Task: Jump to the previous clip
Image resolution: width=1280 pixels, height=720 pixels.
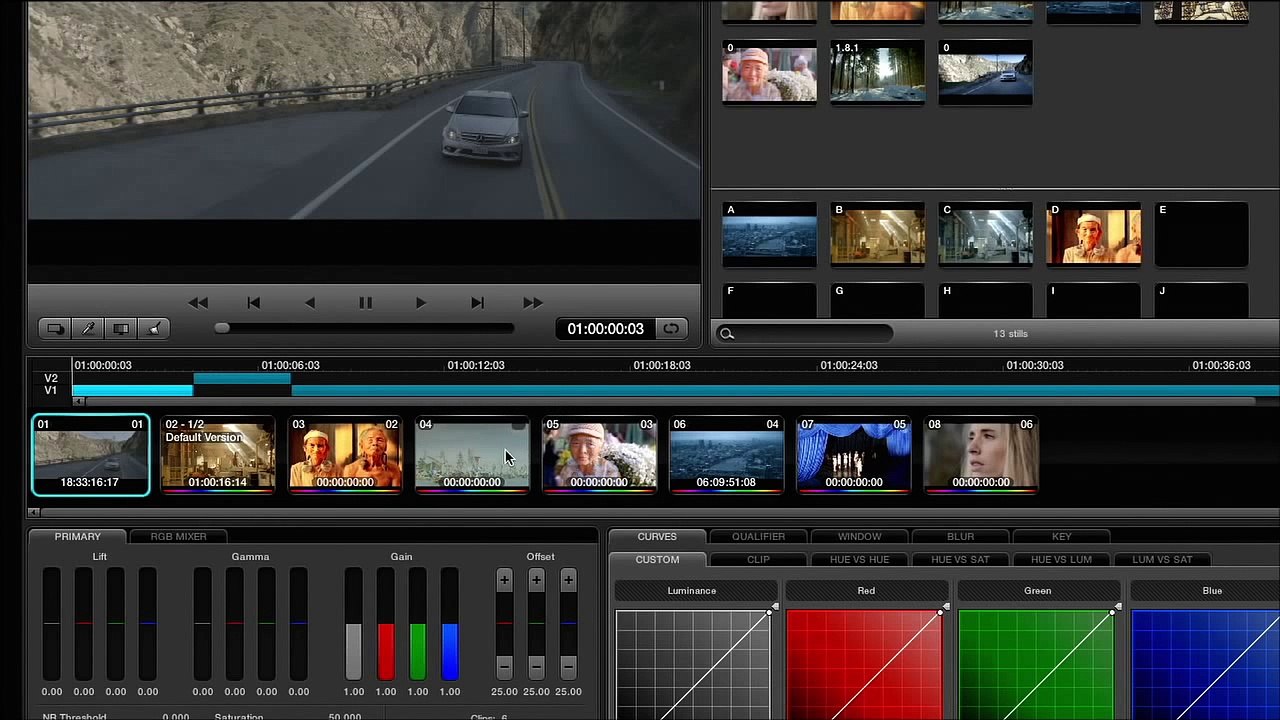Action: (x=254, y=303)
